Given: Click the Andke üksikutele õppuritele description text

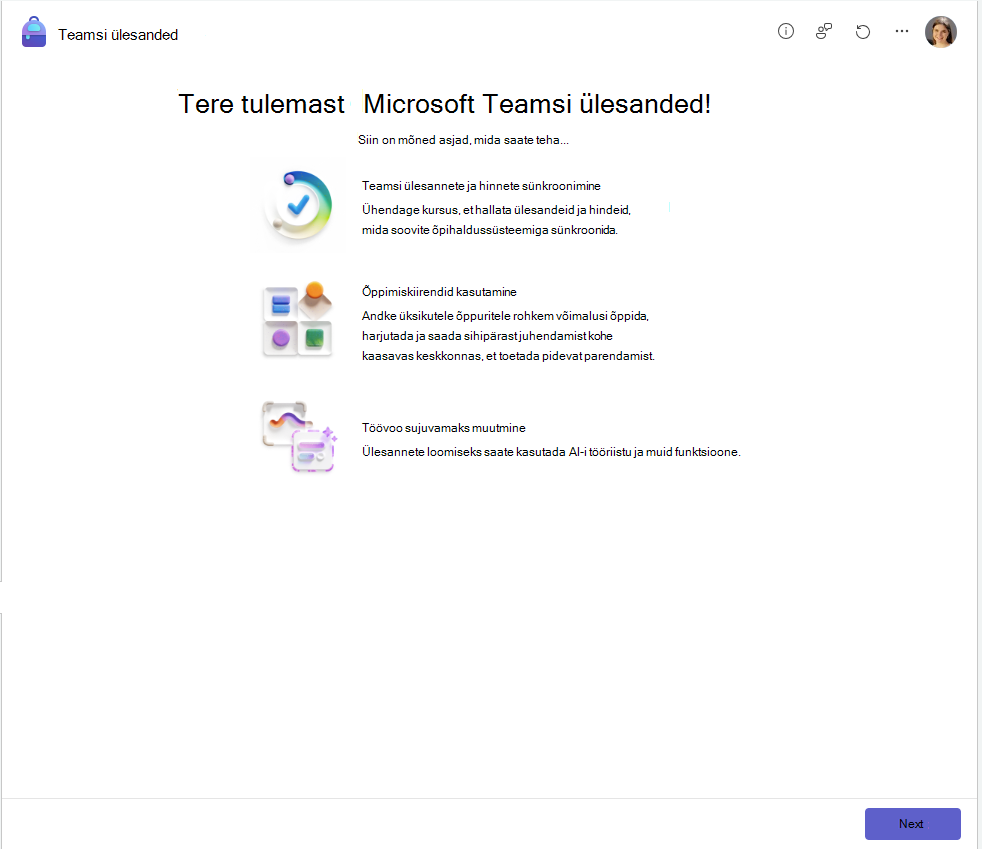Looking at the screenshot, I should (x=508, y=336).
